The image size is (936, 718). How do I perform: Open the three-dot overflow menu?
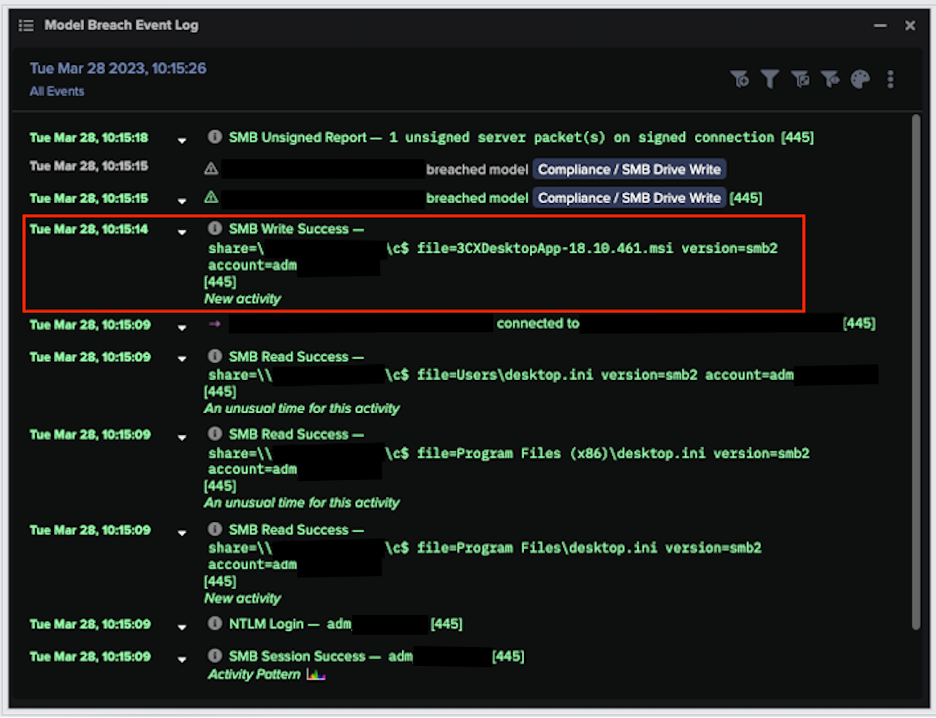click(x=890, y=79)
